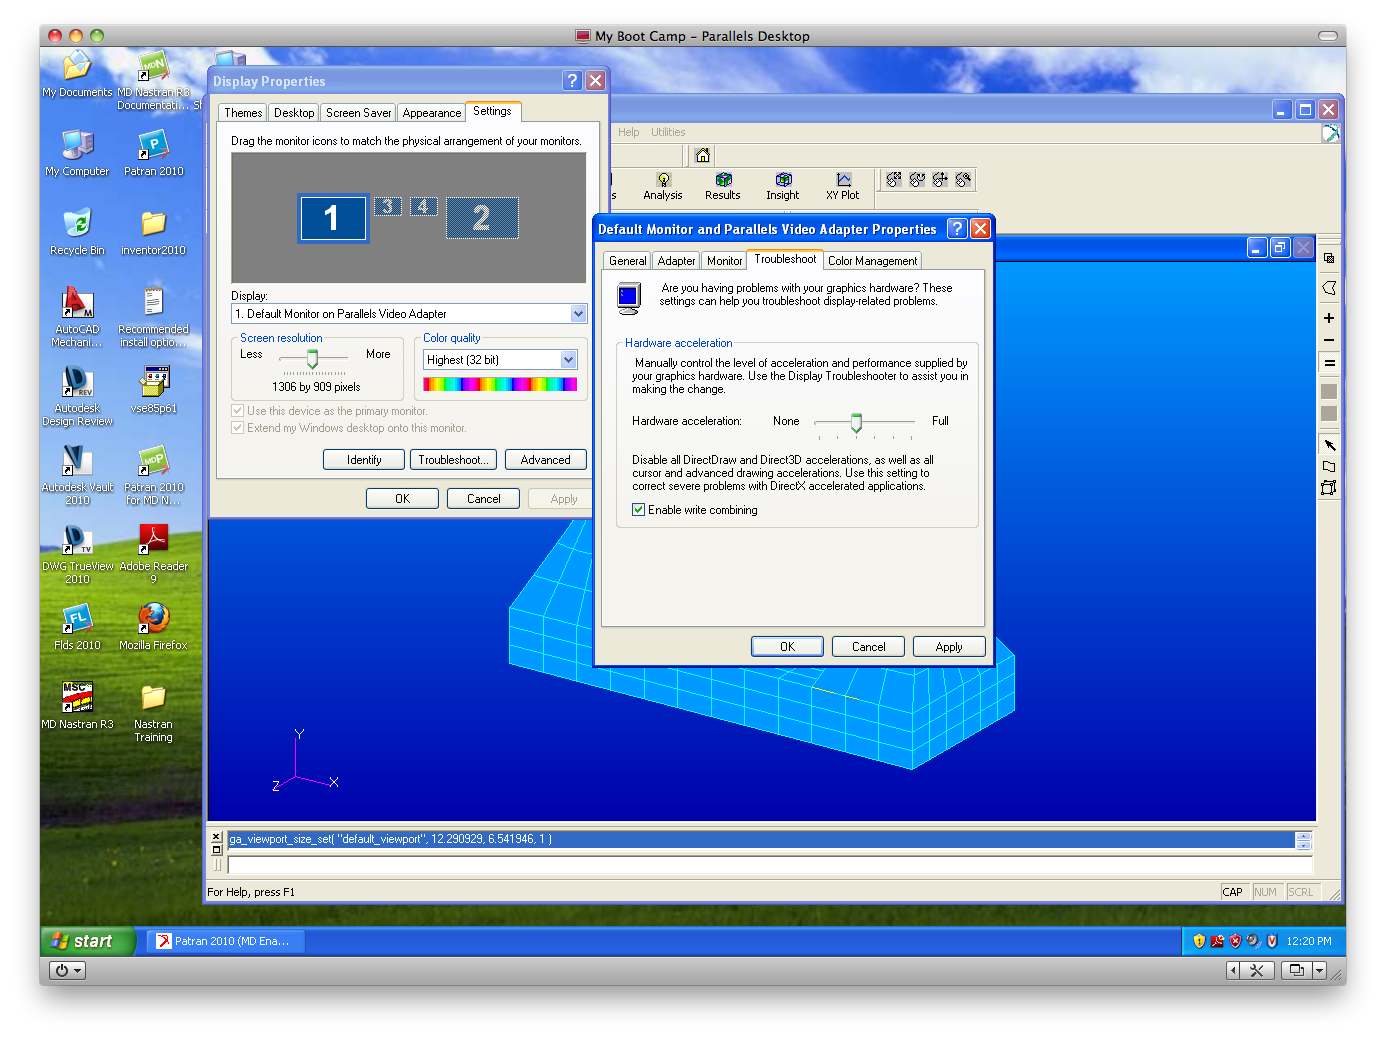Select the arrow picking tool on right toolbar
Screen dimensions: 1386x1040
[x=1330, y=444]
